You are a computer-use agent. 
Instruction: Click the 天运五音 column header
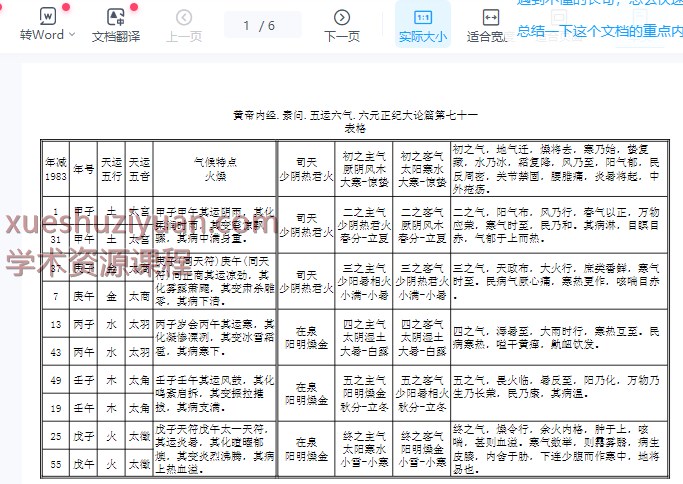(139, 167)
